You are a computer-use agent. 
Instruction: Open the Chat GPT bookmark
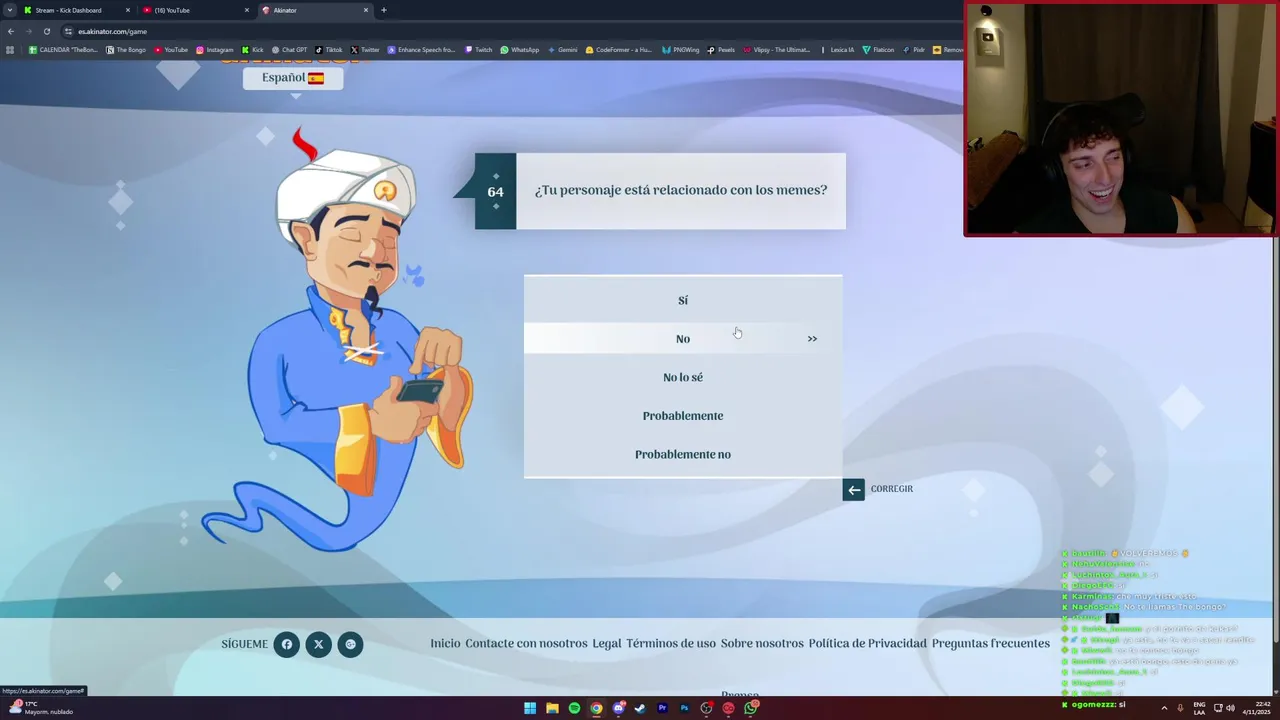coord(290,50)
